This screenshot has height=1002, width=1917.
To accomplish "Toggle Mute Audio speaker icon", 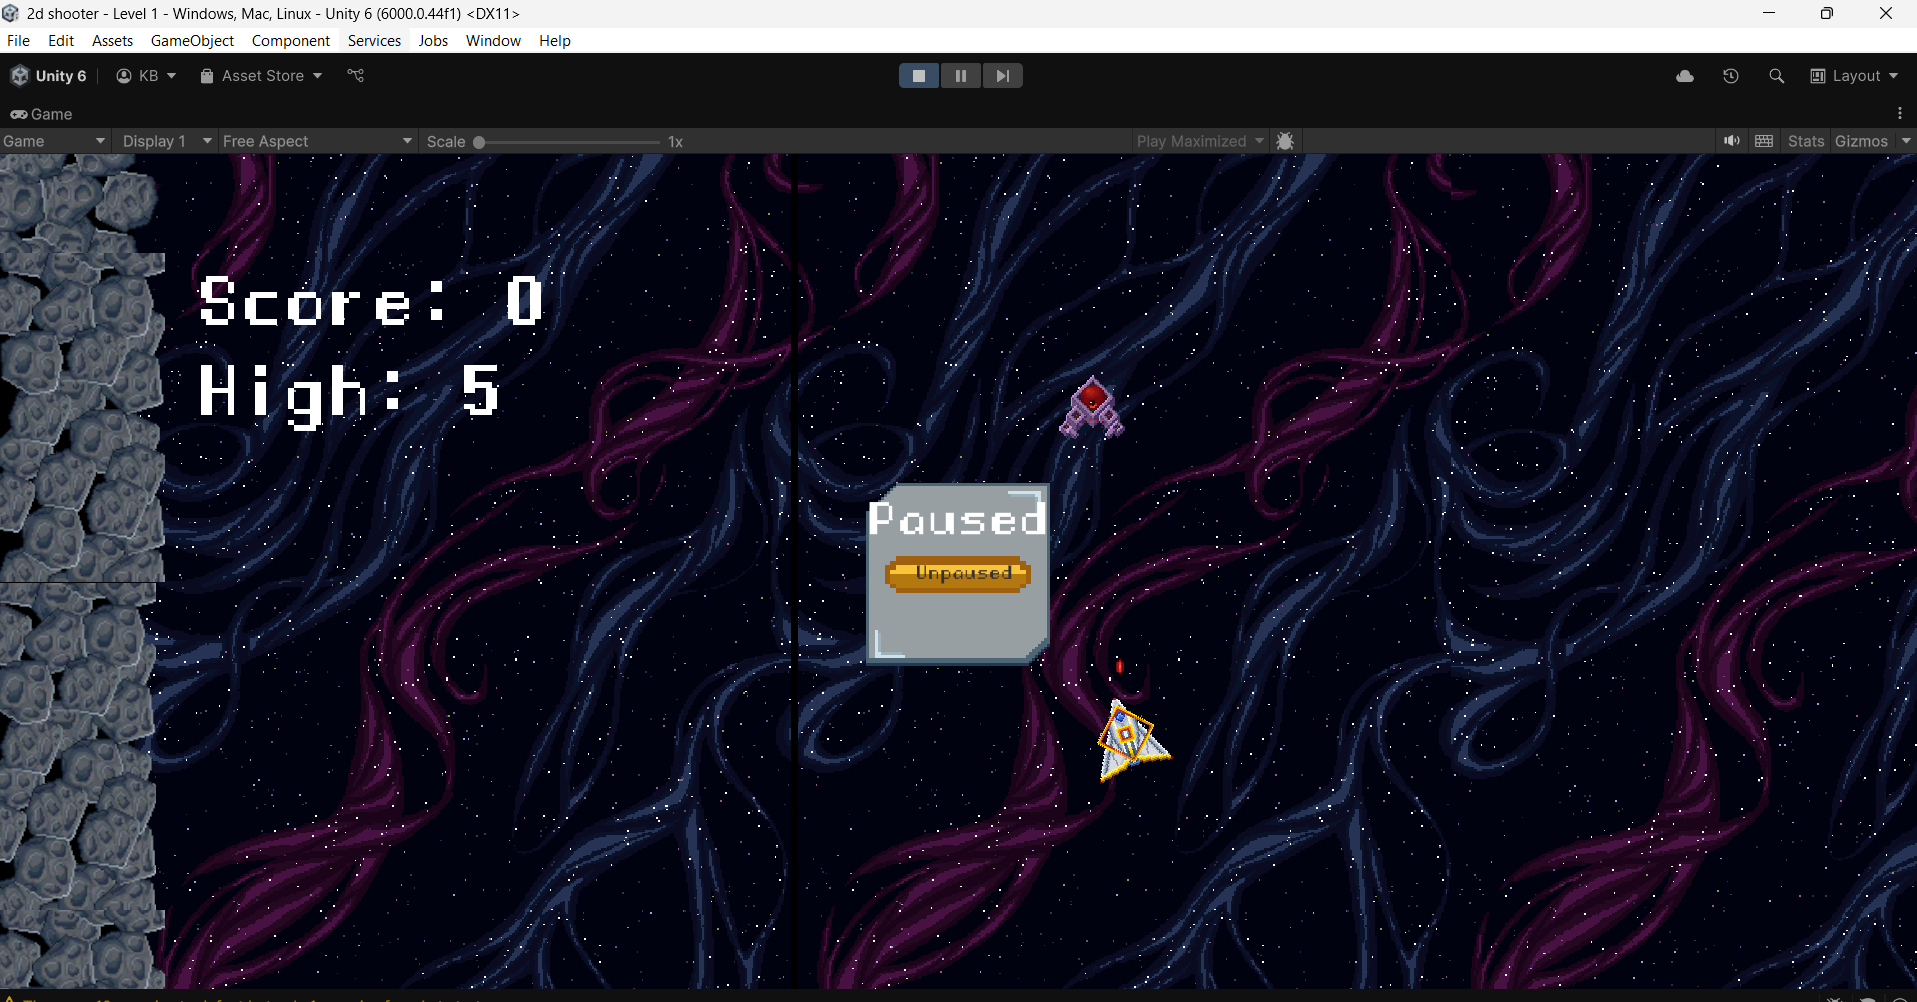I will click(x=1731, y=141).
